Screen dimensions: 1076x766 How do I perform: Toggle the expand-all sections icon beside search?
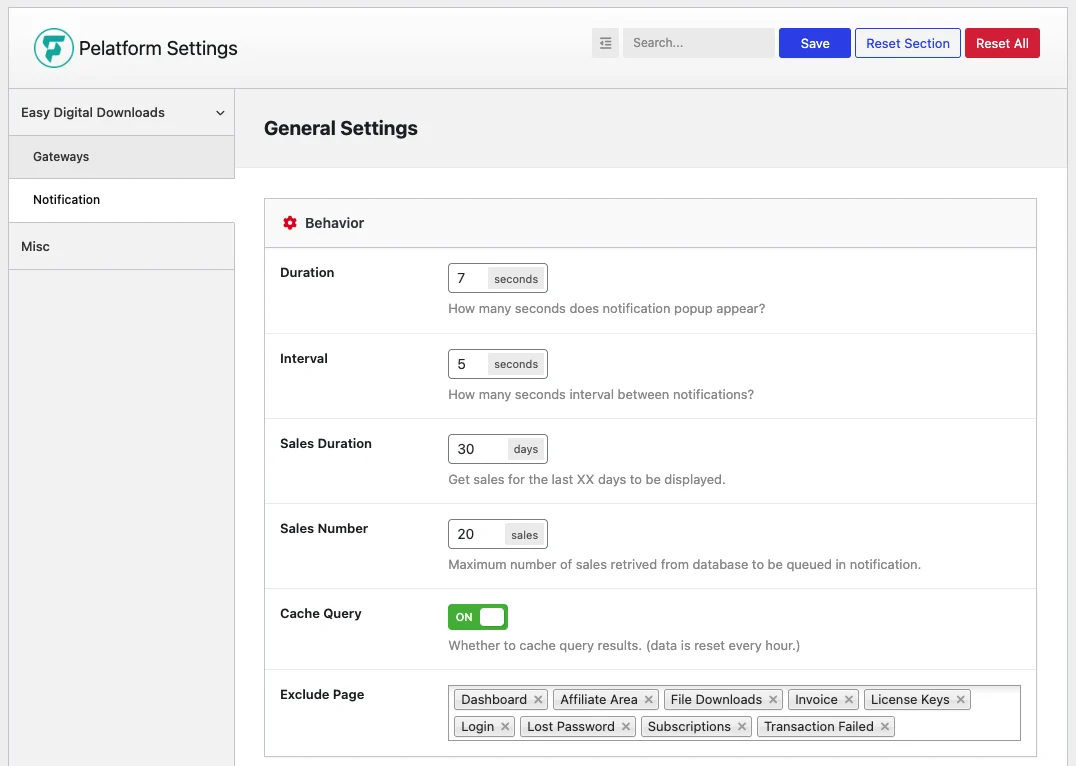click(x=605, y=43)
